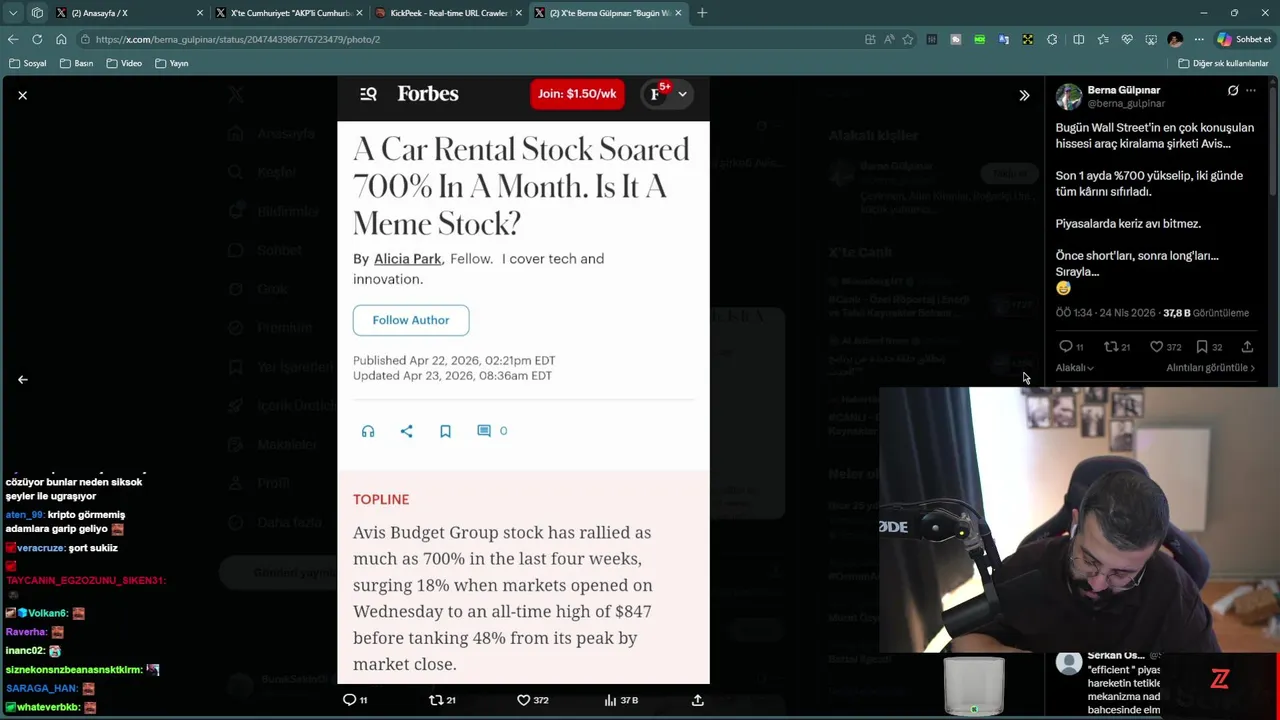Viewport: 1280px width, 720px height.
Task: Open the Sosyal bookmarks folder
Action: [28, 63]
